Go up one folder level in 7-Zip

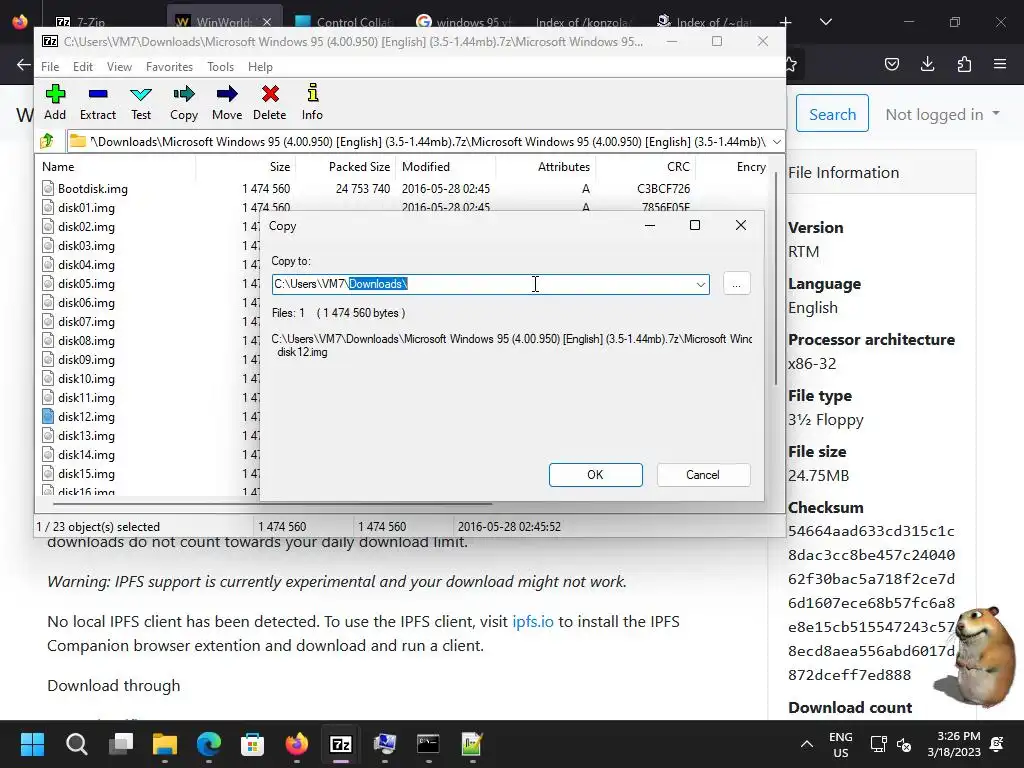point(47,141)
